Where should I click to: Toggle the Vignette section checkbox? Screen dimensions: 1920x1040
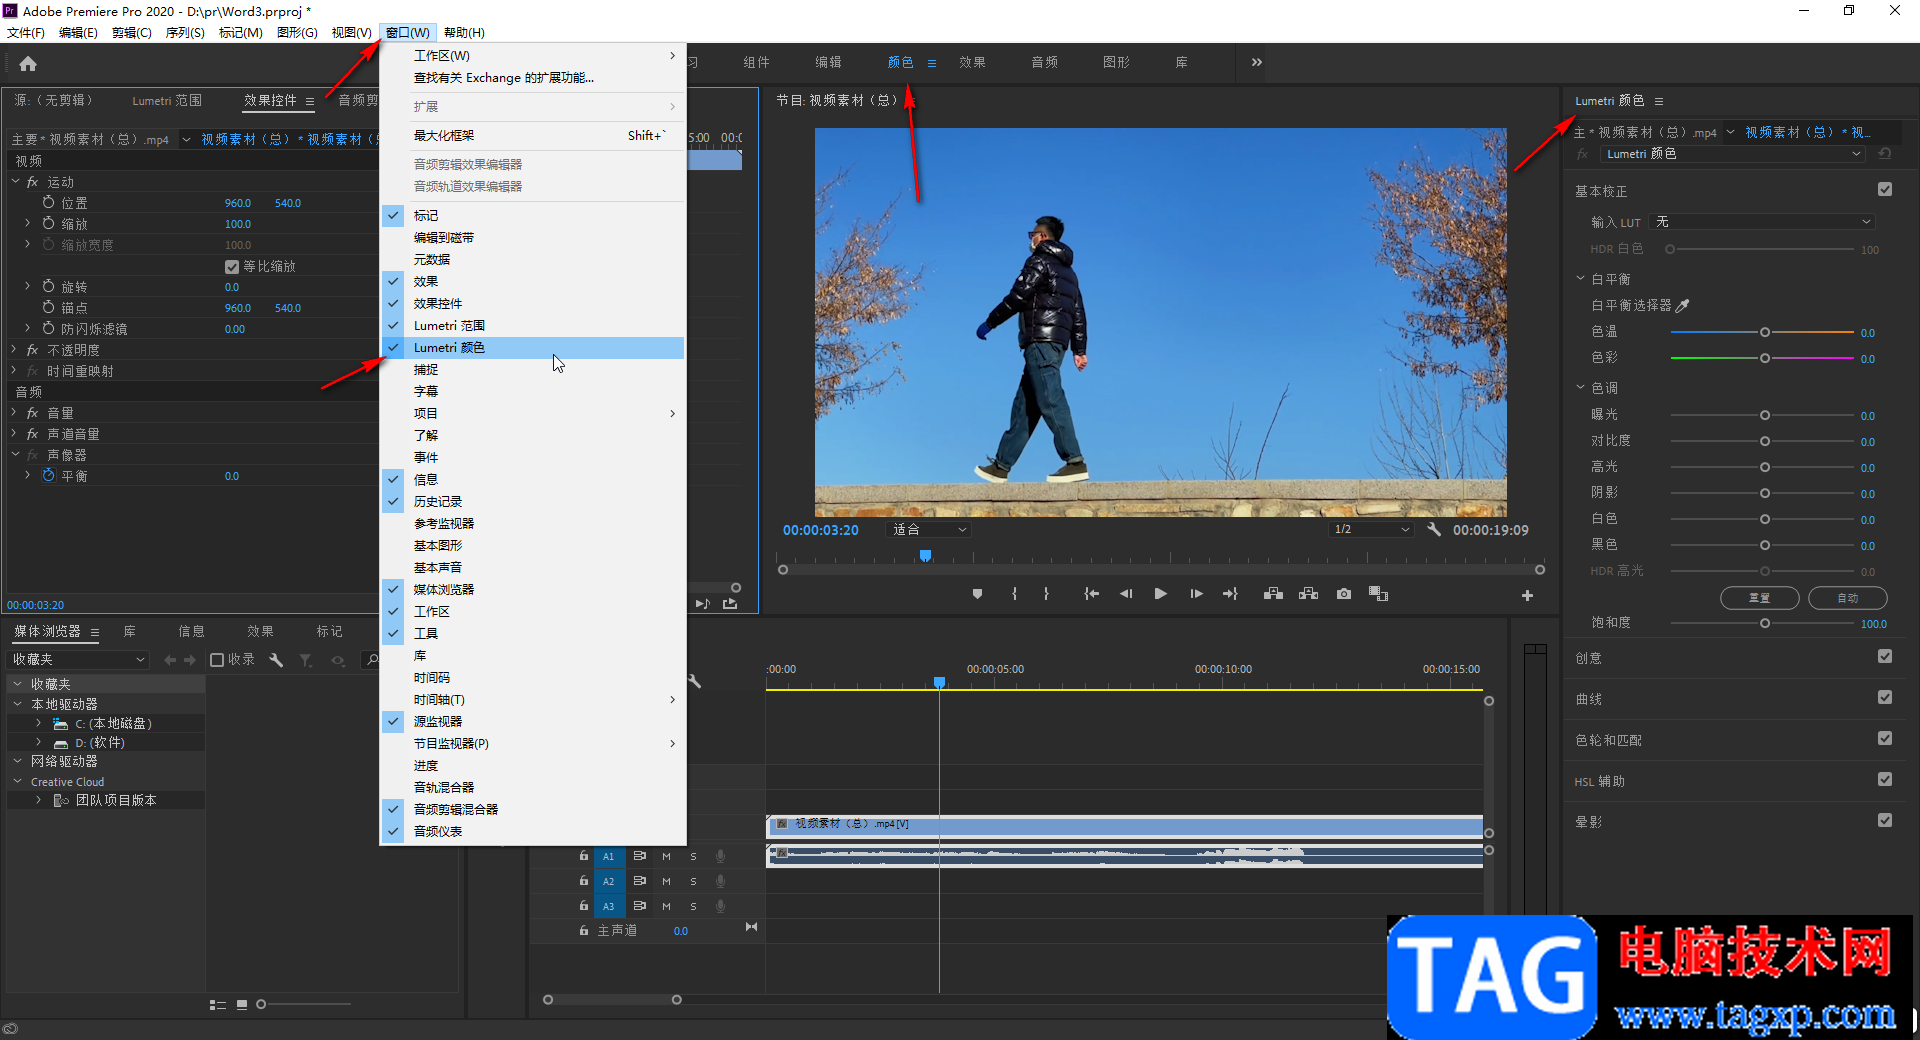(1885, 821)
